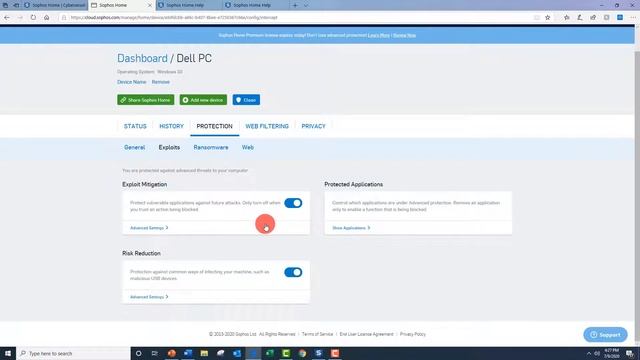Viewport: 640px width, 360px height.
Task: Click the browser Home icon
Action: [47, 18]
